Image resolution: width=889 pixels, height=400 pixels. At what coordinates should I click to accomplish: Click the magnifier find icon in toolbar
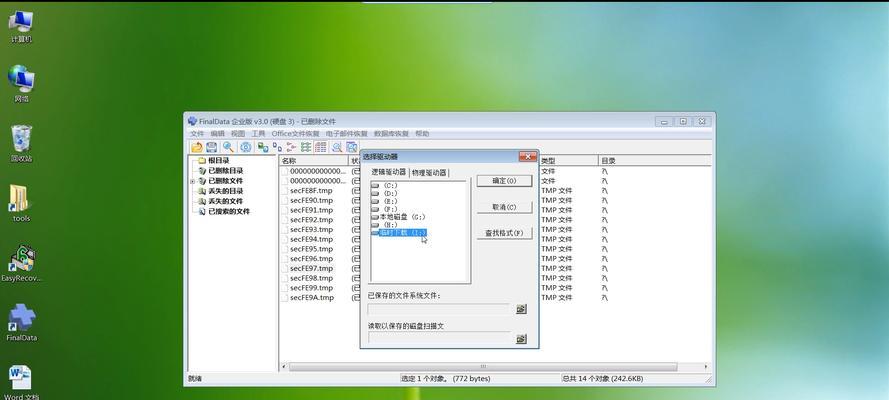[x=228, y=147]
